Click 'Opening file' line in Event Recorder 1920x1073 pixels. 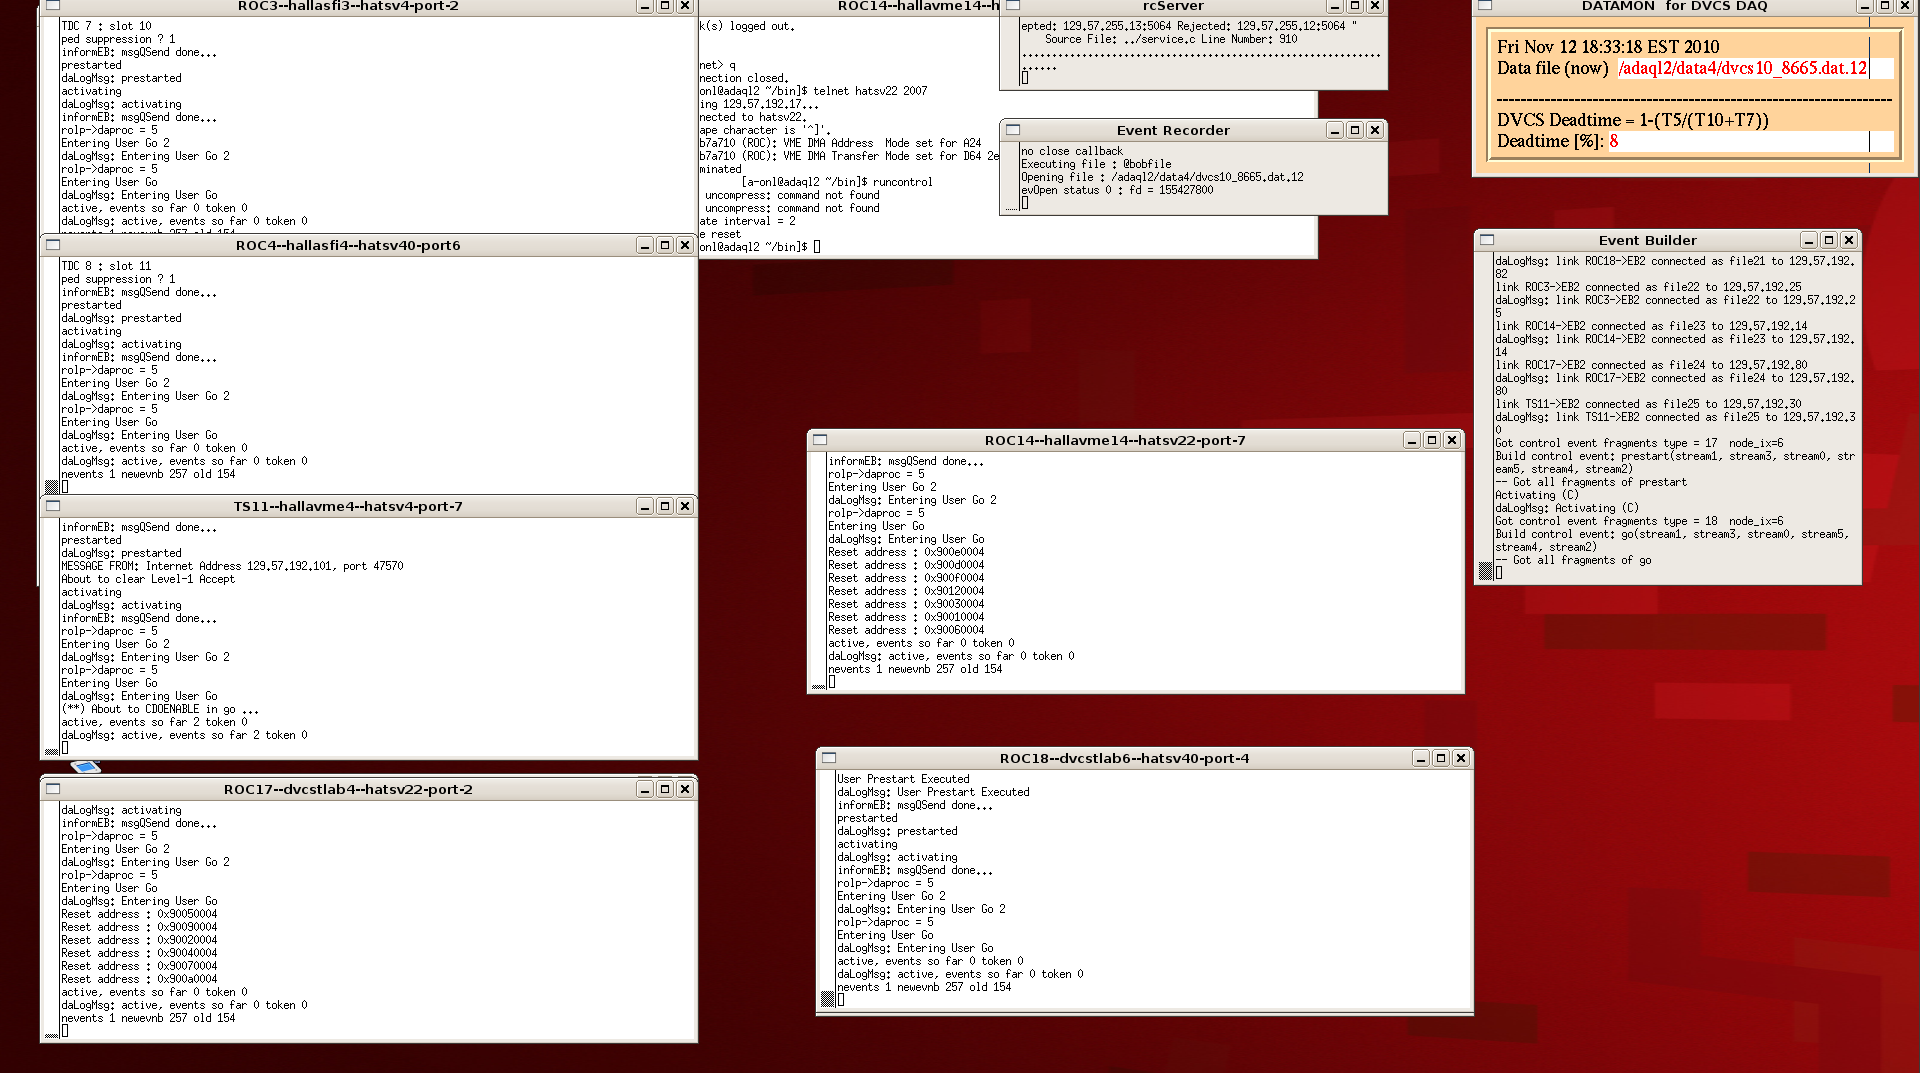[1162, 177]
